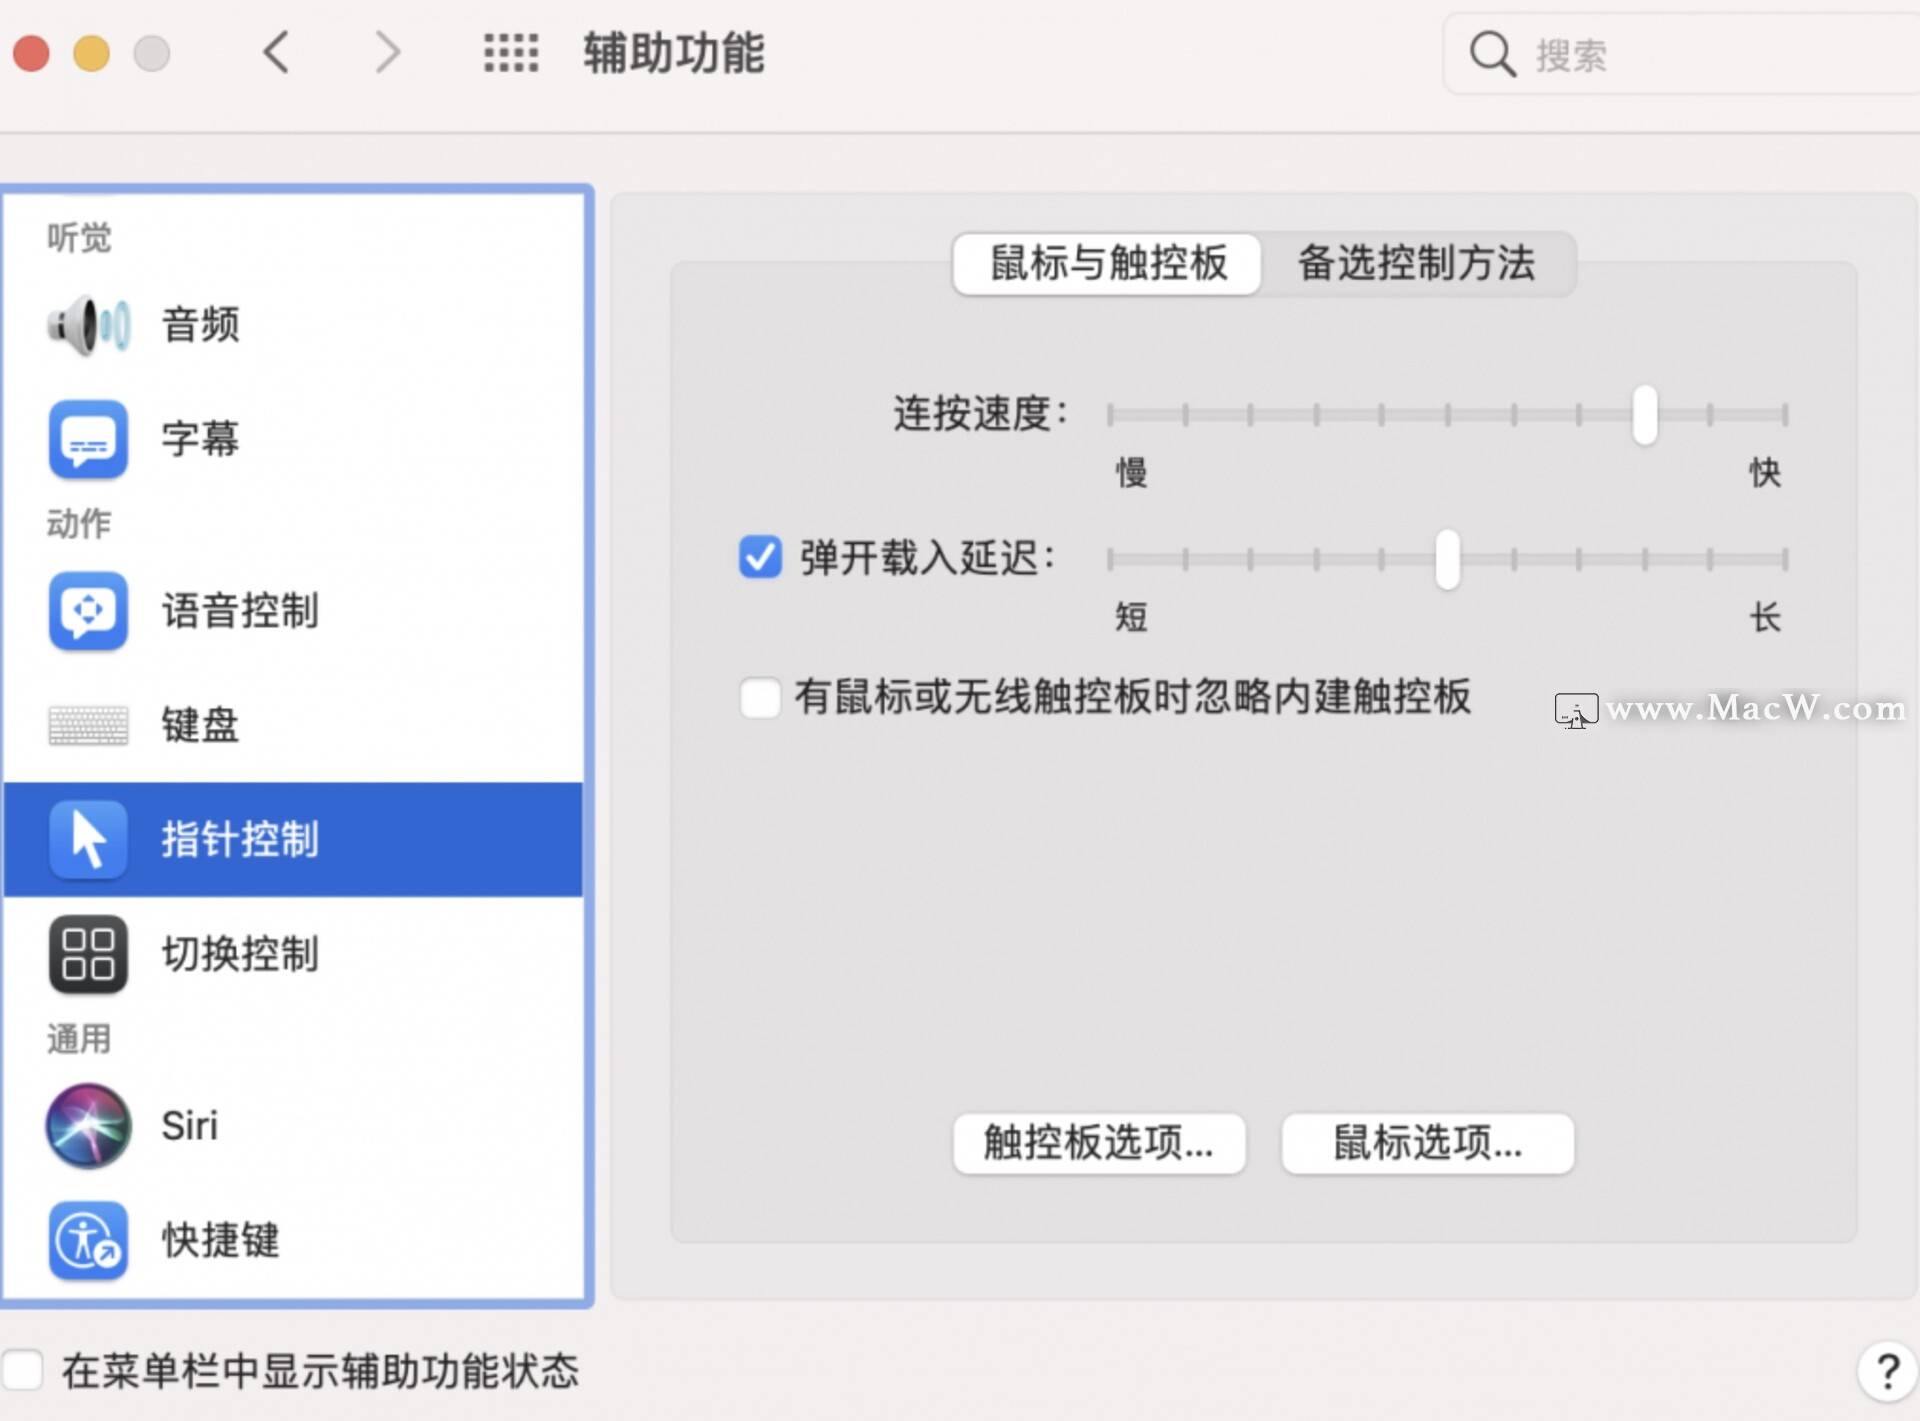Image resolution: width=1920 pixels, height=1421 pixels.
Task: Open 切换控制 settings
Action: [240, 955]
